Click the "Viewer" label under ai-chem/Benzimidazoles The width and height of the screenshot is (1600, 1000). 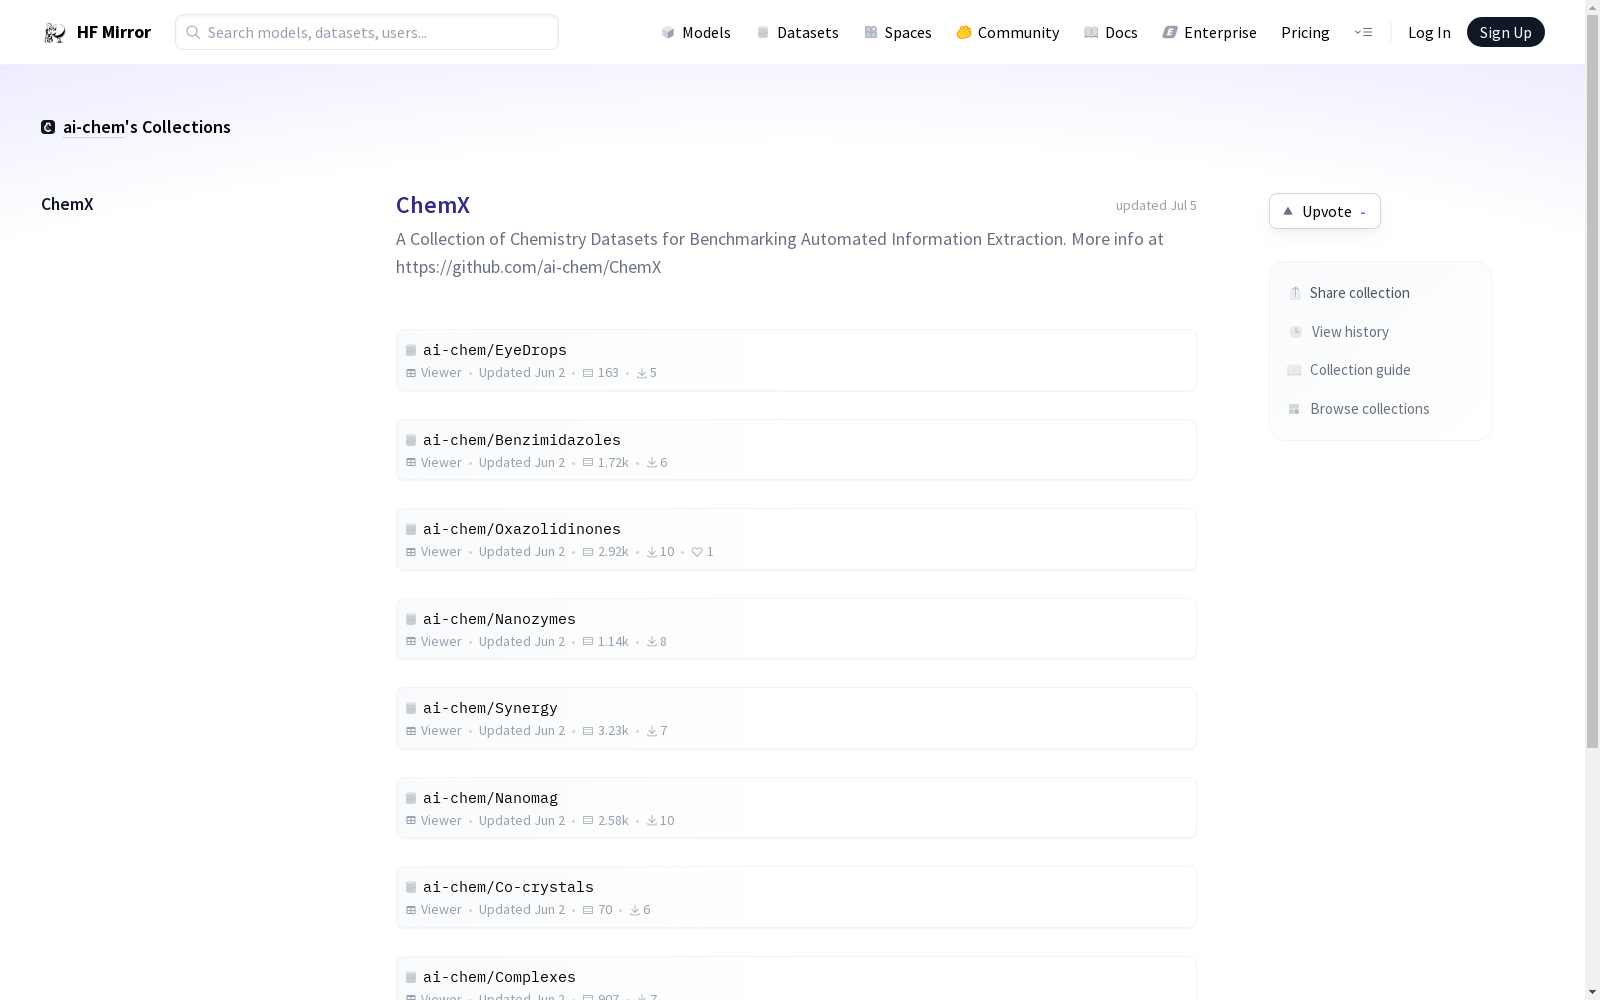(x=441, y=463)
